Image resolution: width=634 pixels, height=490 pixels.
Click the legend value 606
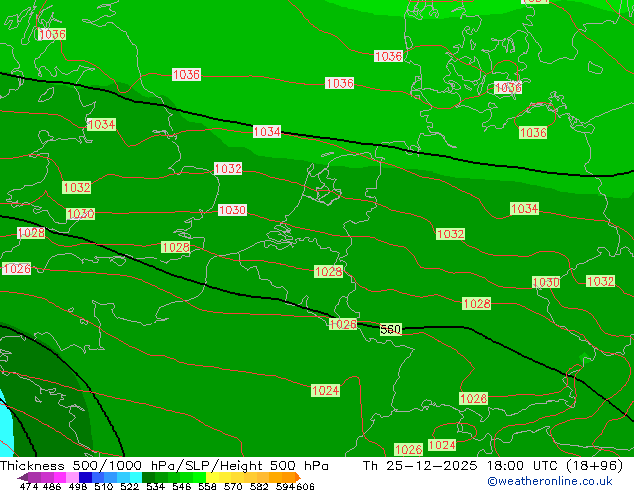tap(304, 486)
